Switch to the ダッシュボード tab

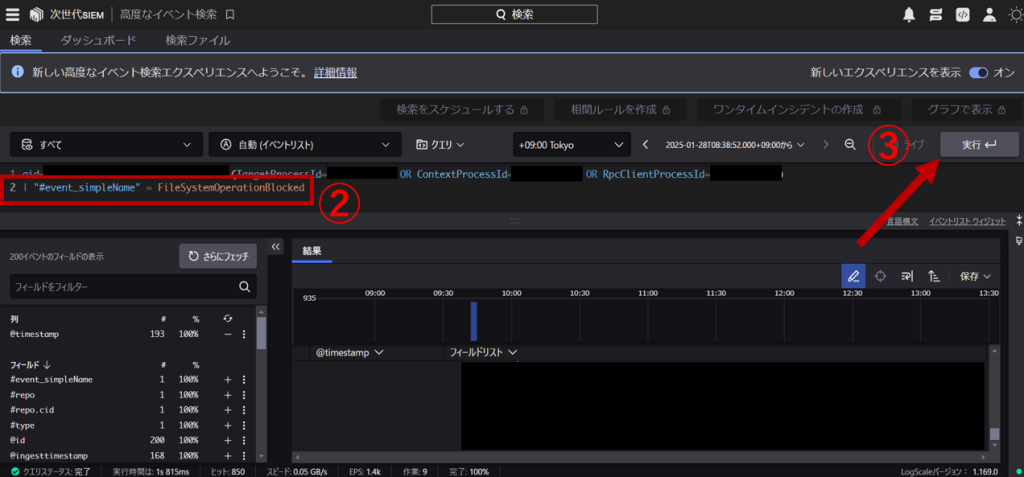pyautogui.click(x=99, y=41)
